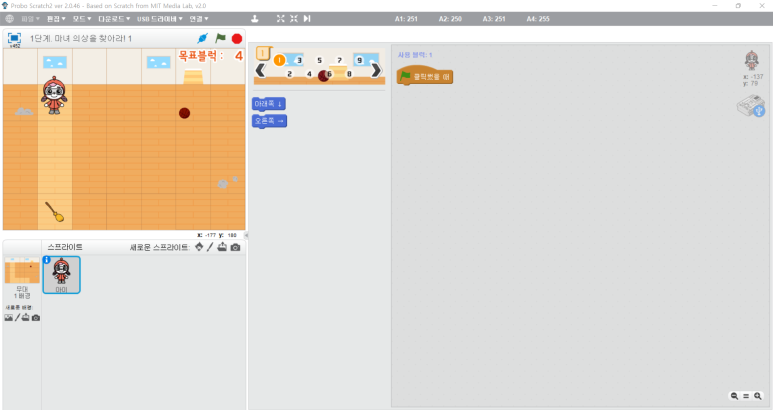The width and height of the screenshot is (773, 410).
Task: Select the orange level 1 marker
Action: (279, 60)
